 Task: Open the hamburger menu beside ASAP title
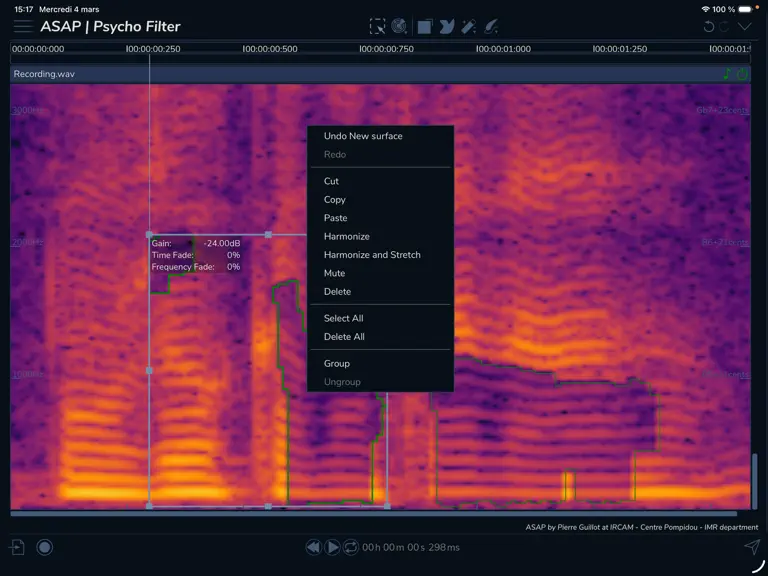click(x=23, y=26)
